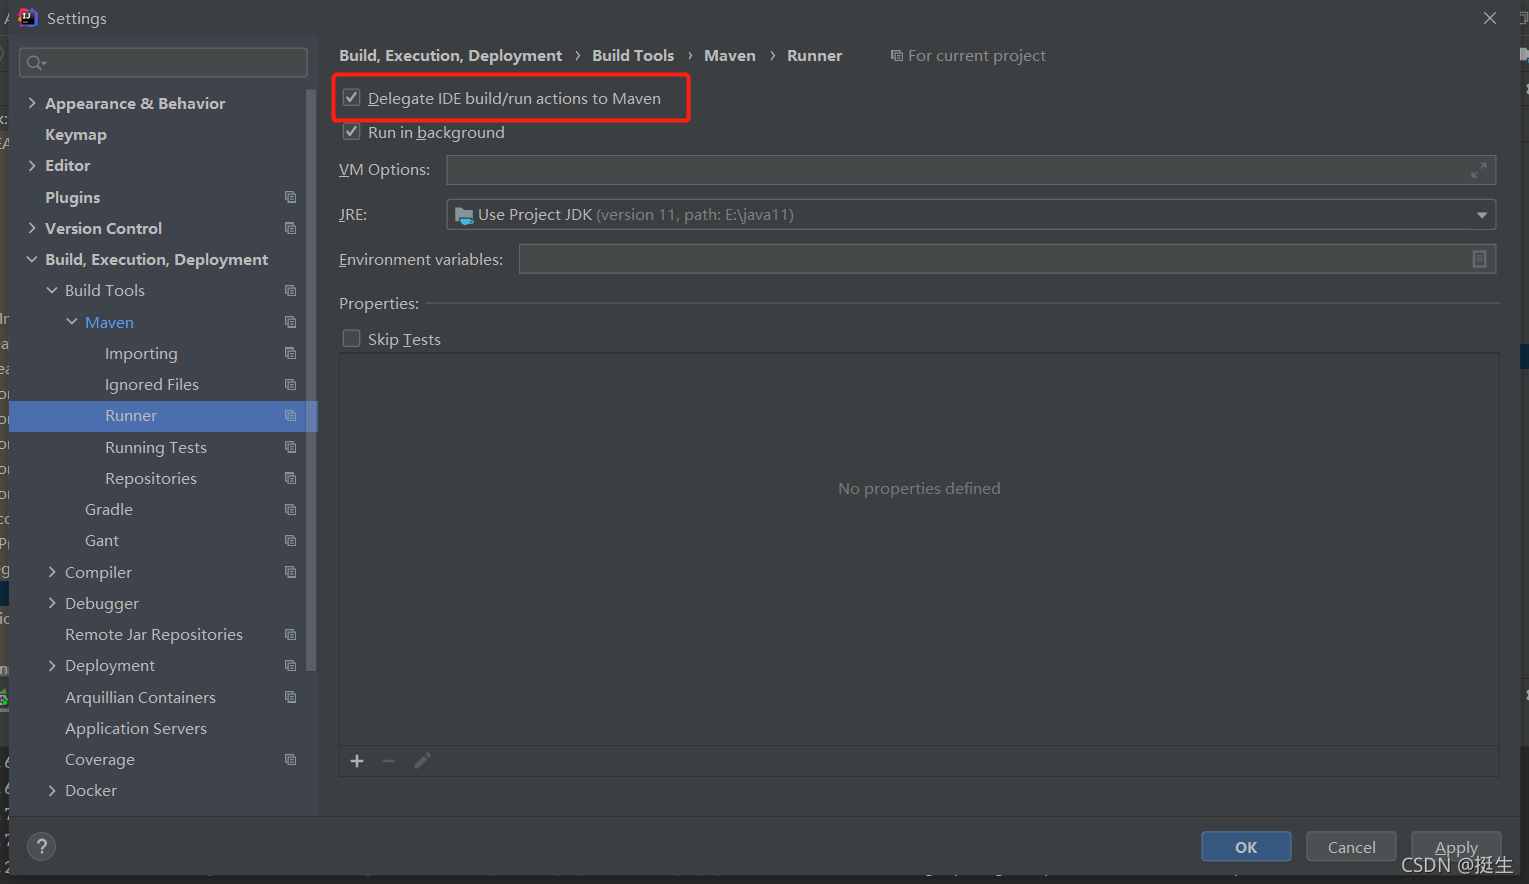Screen dimensions: 1529x884
Task: Open Gradle settings page
Action: tap(109, 509)
